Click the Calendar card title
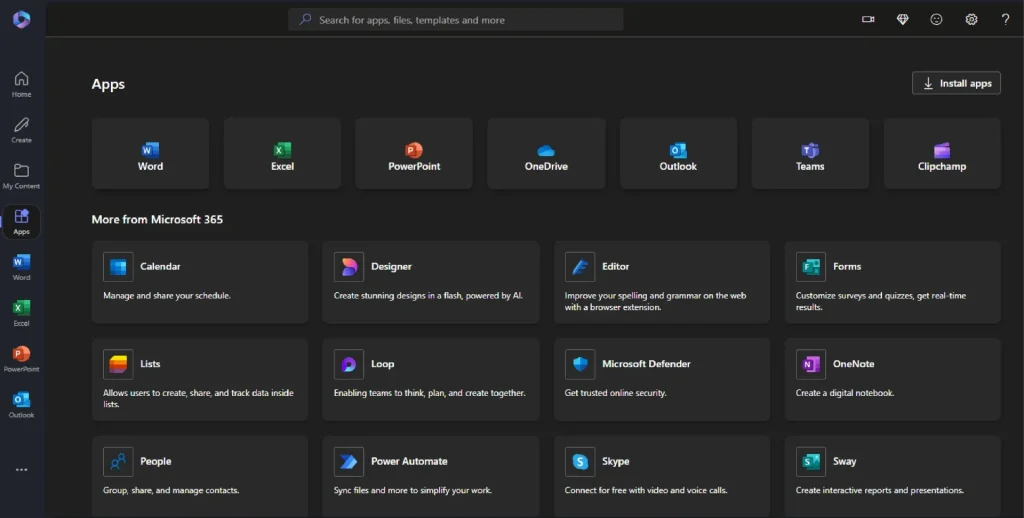The width and height of the screenshot is (1024, 518). click(x=160, y=266)
